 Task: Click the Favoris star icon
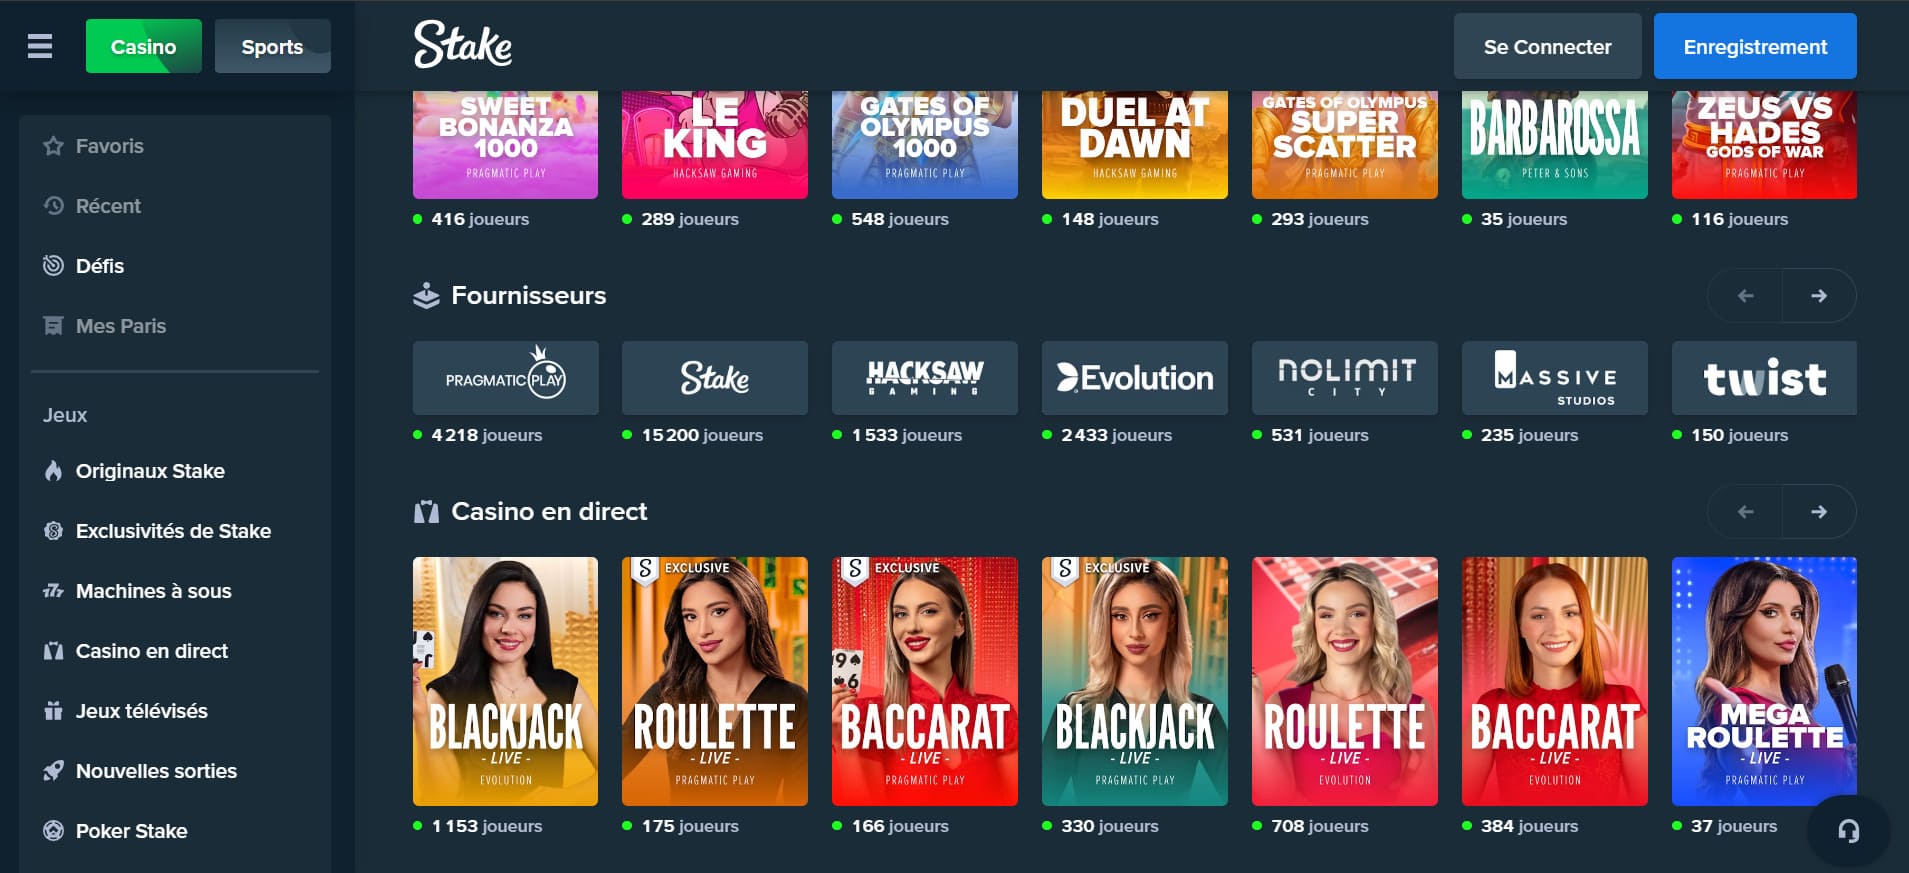coord(53,146)
